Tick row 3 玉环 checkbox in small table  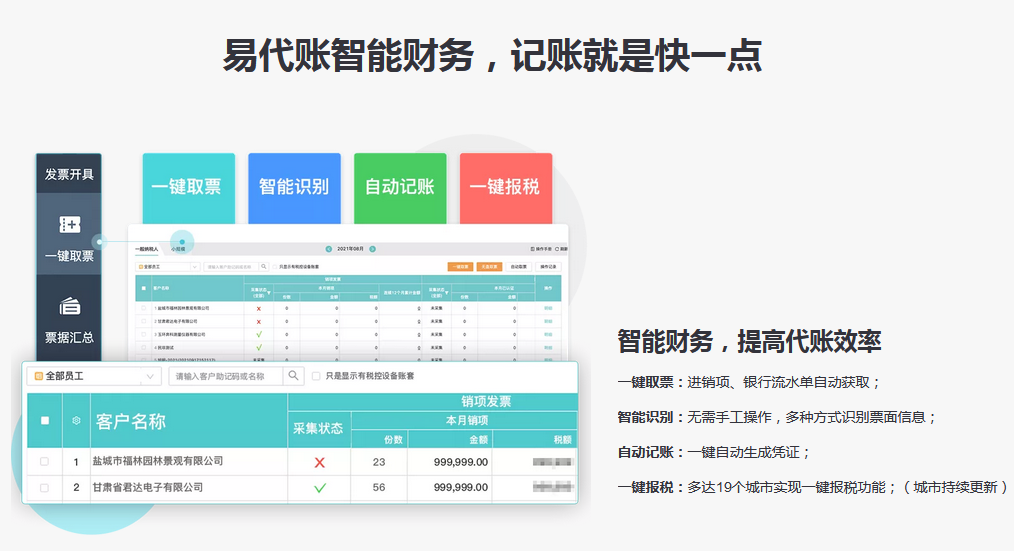pos(144,334)
